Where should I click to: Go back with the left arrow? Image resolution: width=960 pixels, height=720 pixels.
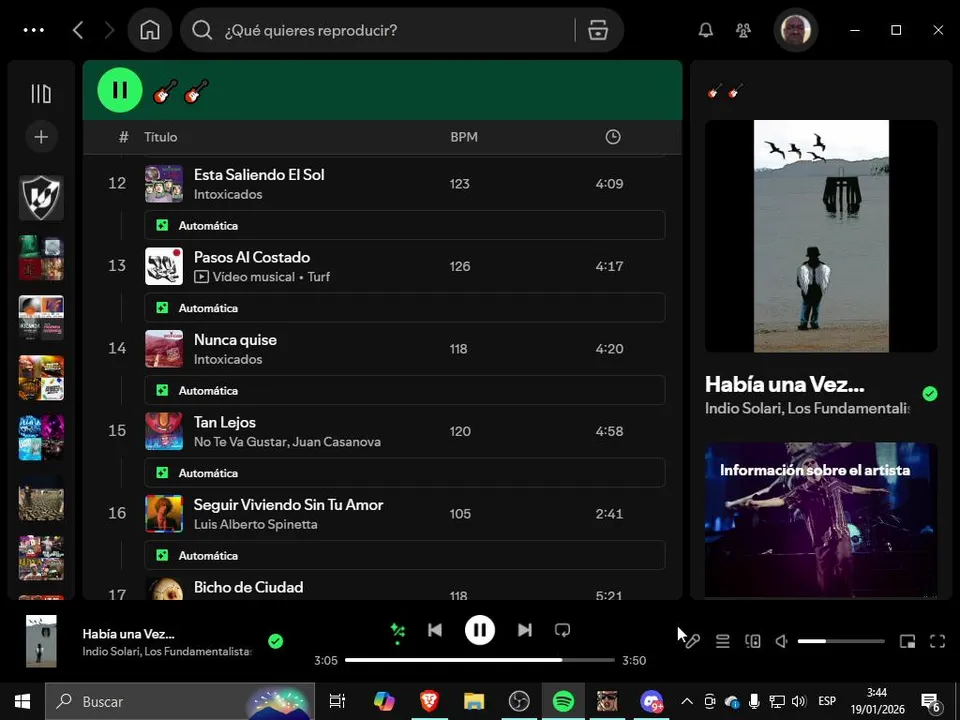tap(78, 30)
